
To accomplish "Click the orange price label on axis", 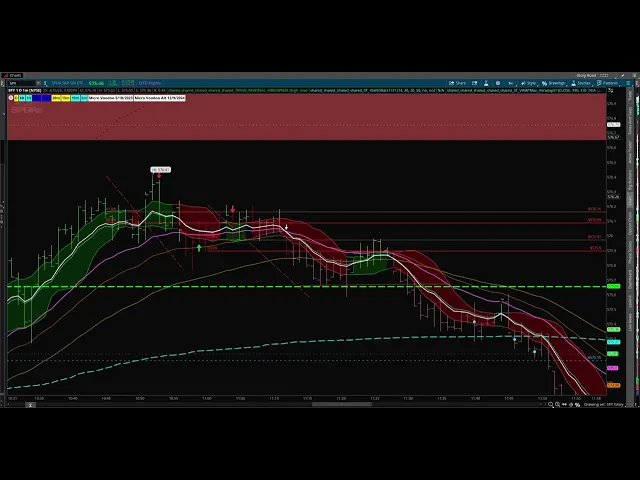I will click(x=613, y=385).
